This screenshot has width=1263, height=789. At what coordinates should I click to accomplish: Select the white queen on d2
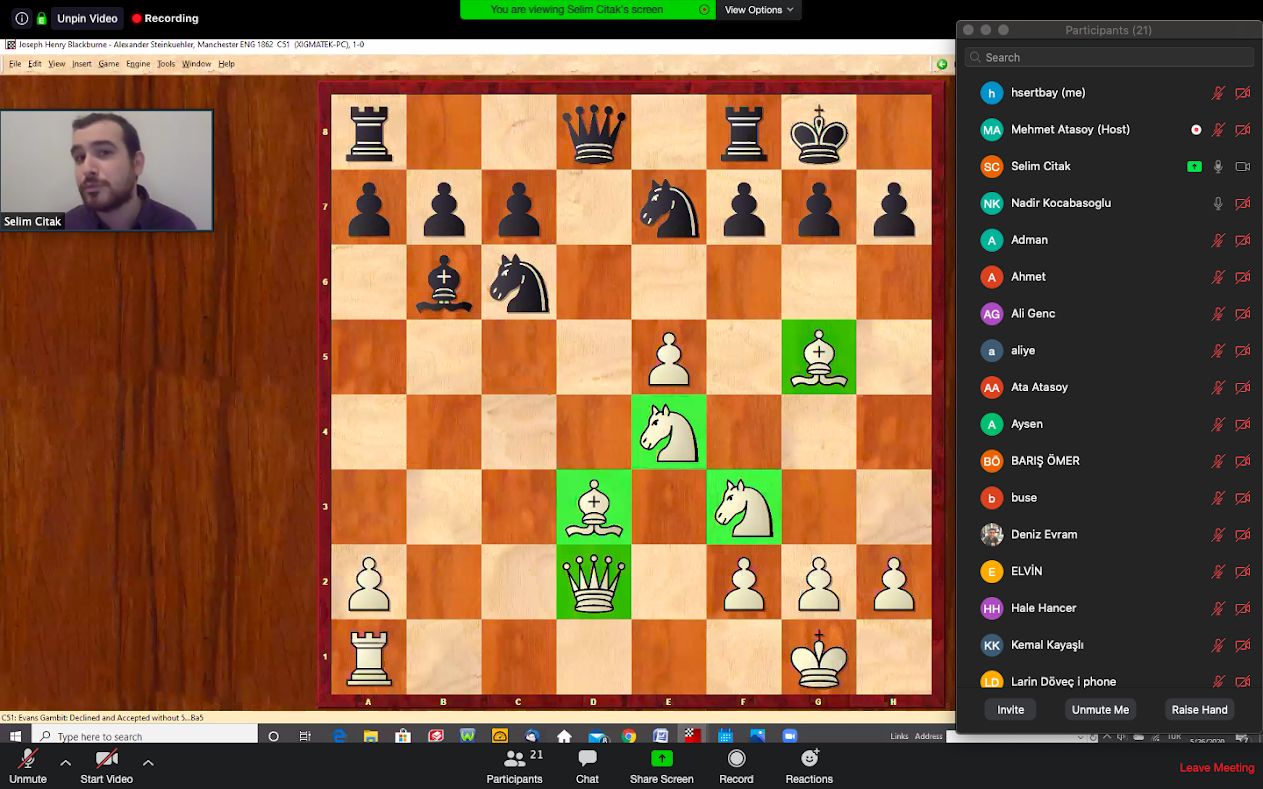(594, 582)
